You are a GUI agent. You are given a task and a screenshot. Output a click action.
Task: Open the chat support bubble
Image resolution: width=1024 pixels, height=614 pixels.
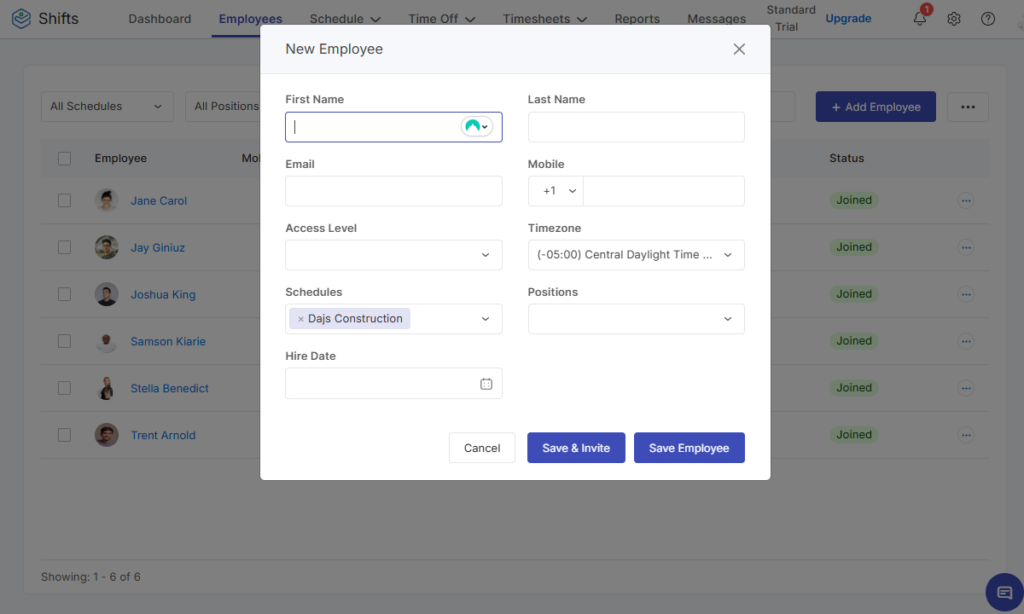coord(1004,592)
